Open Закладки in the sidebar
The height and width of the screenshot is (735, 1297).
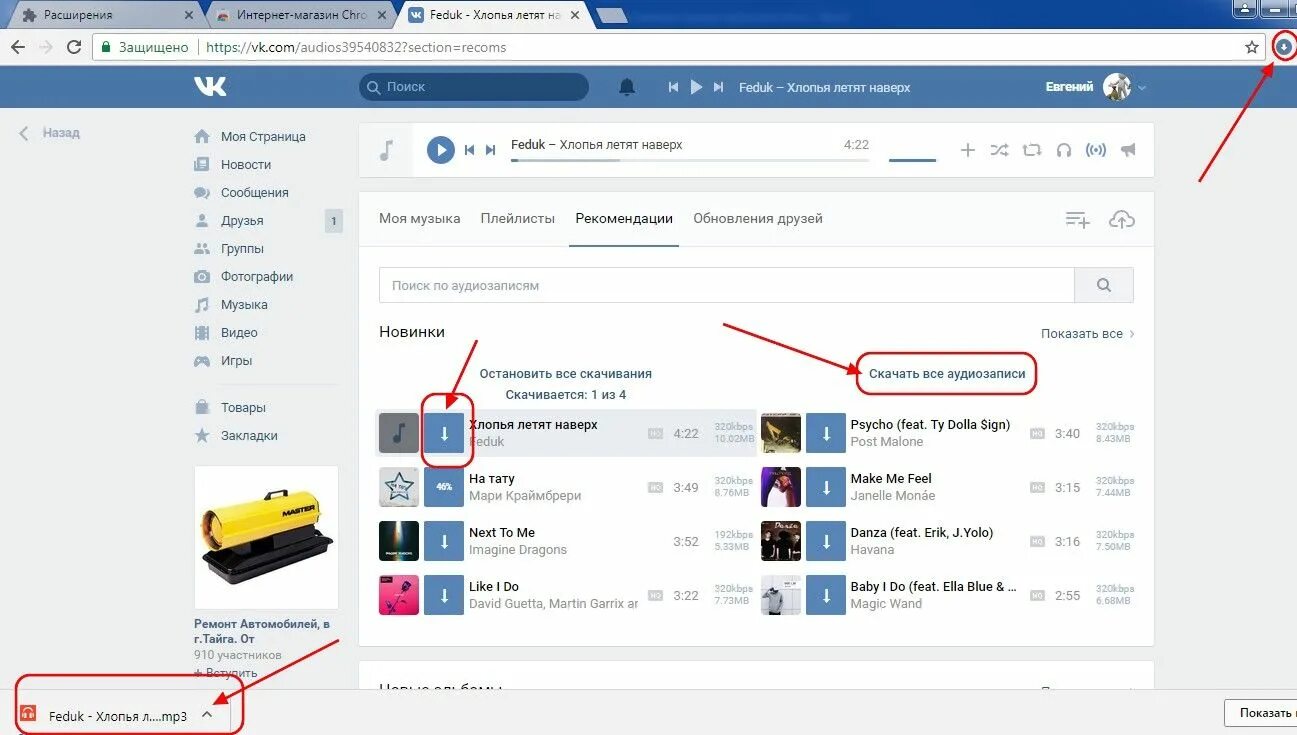pos(249,436)
